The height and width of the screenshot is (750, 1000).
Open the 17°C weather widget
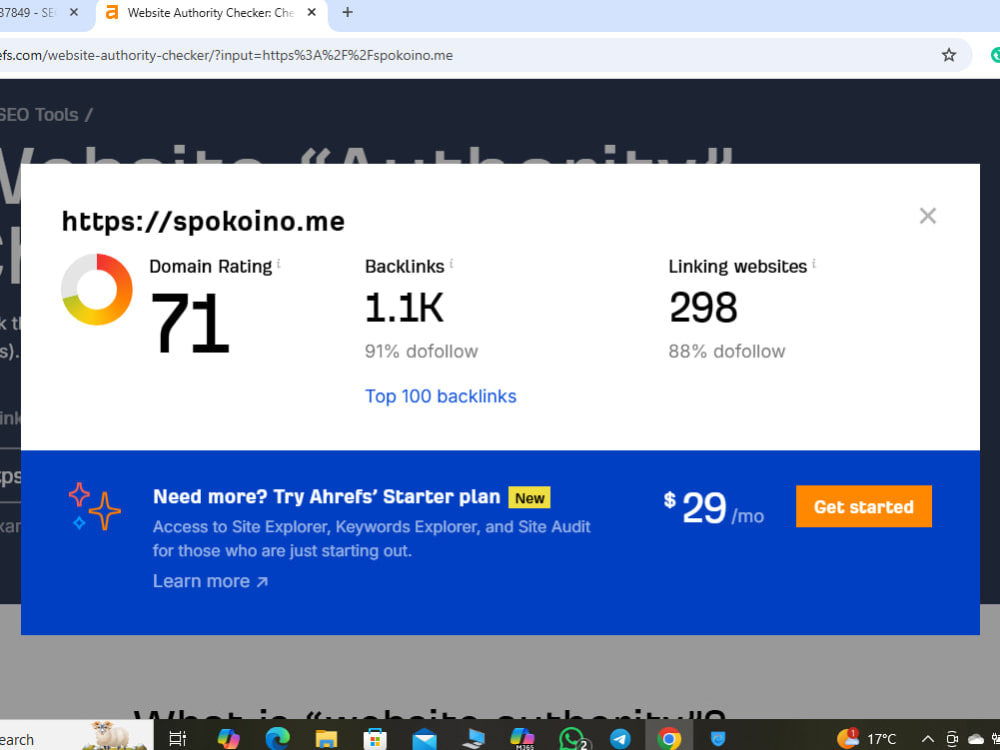click(x=867, y=739)
